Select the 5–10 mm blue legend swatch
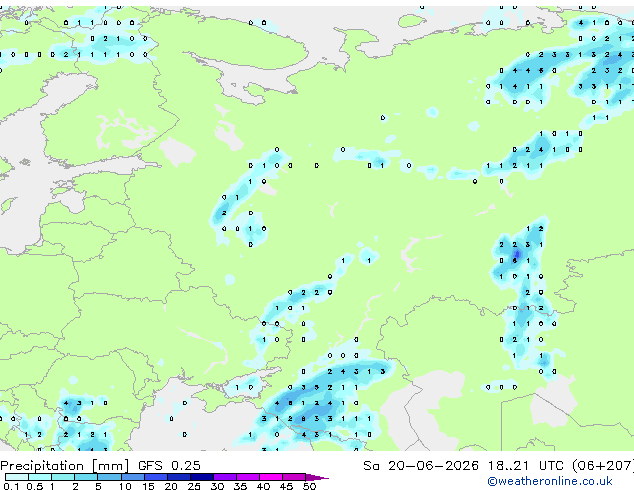634x490 pixels. pos(109,477)
